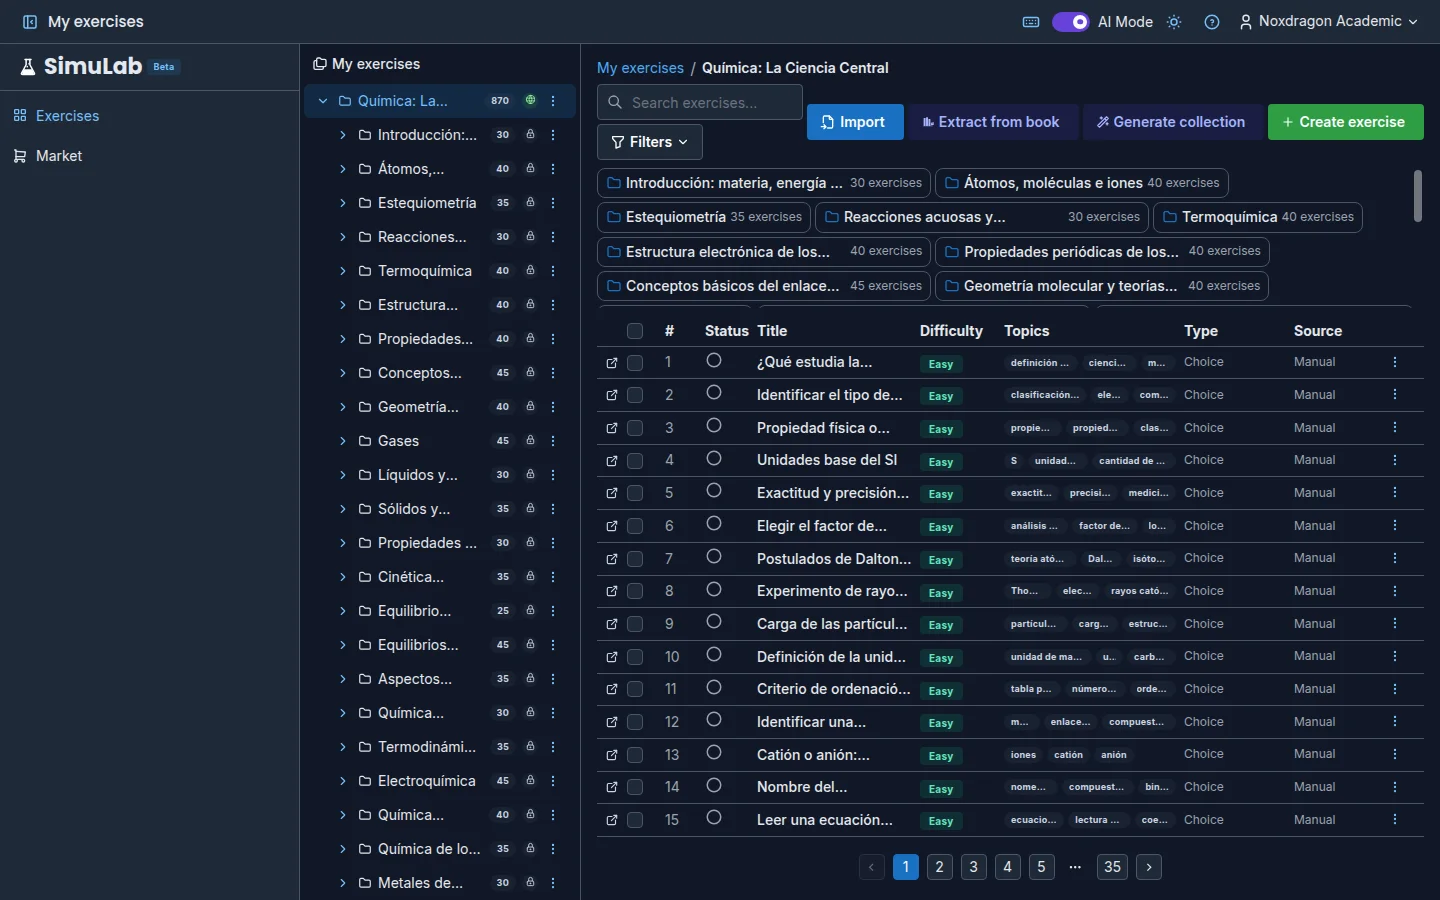Tick checkbox for exercise row 10
This screenshot has height=900, width=1440.
[x=635, y=657]
